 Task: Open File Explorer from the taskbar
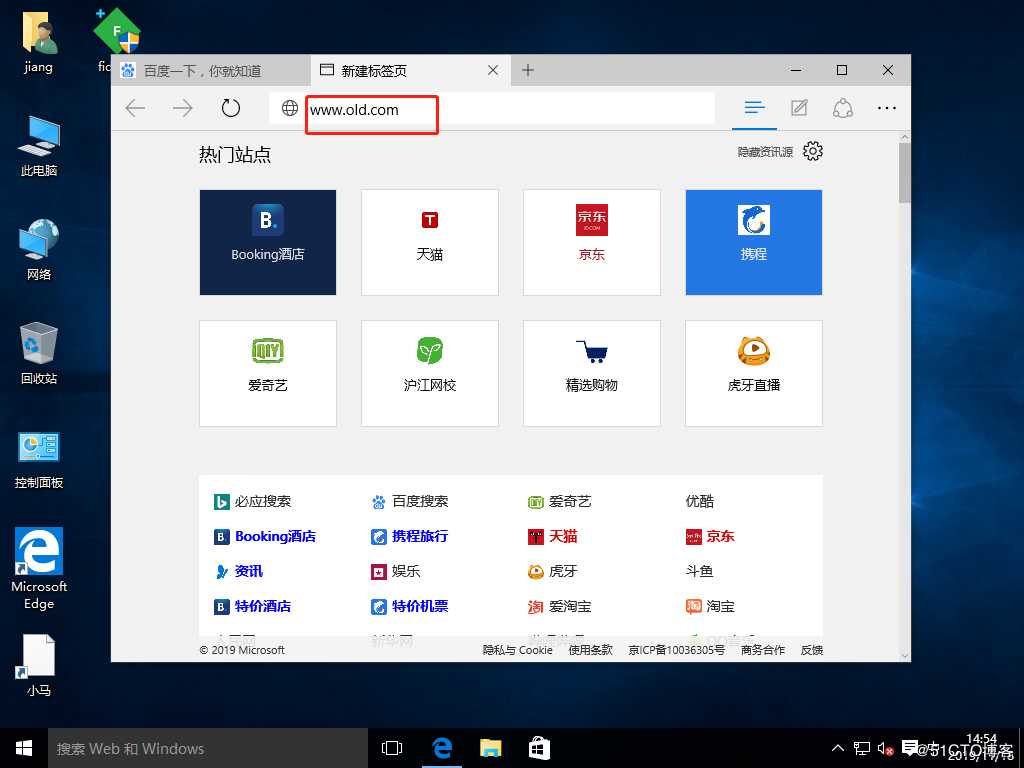coord(490,748)
